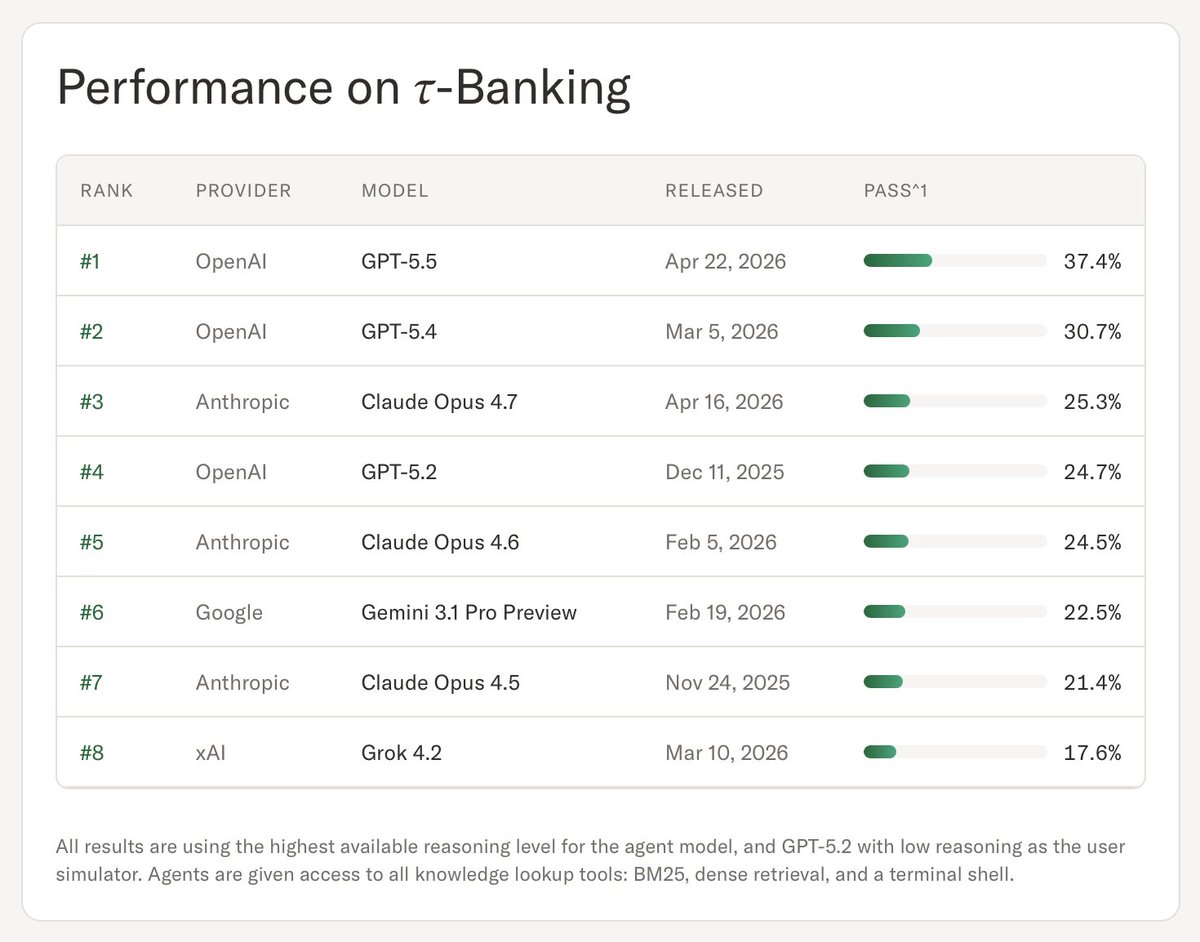
Task: Click the GPT-5.4 model name
Action: 399,331
